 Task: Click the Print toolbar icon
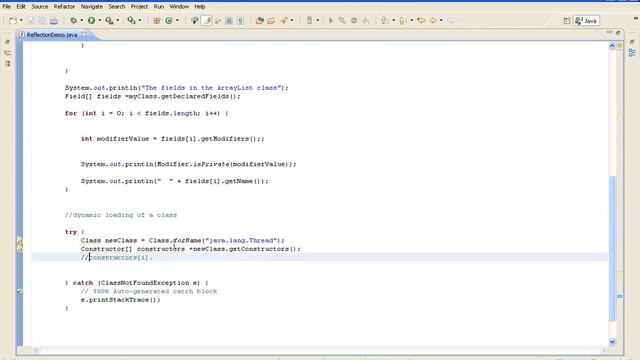[53, 20]
